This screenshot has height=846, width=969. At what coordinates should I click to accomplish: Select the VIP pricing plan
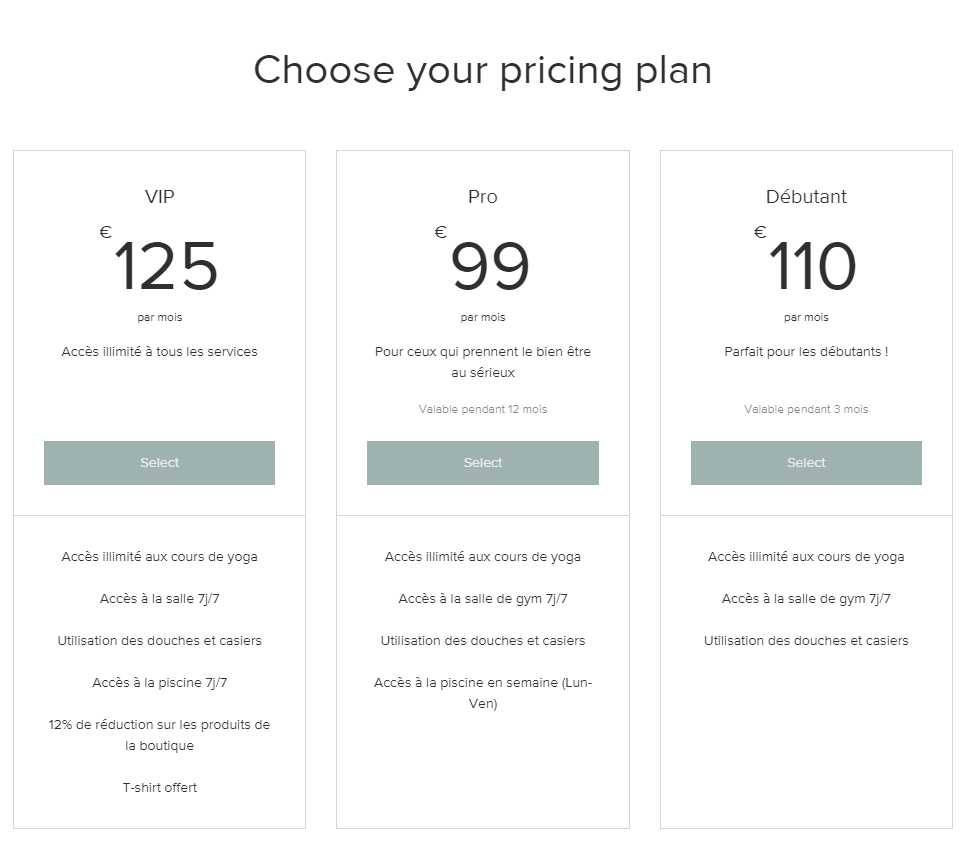(159, 463)
